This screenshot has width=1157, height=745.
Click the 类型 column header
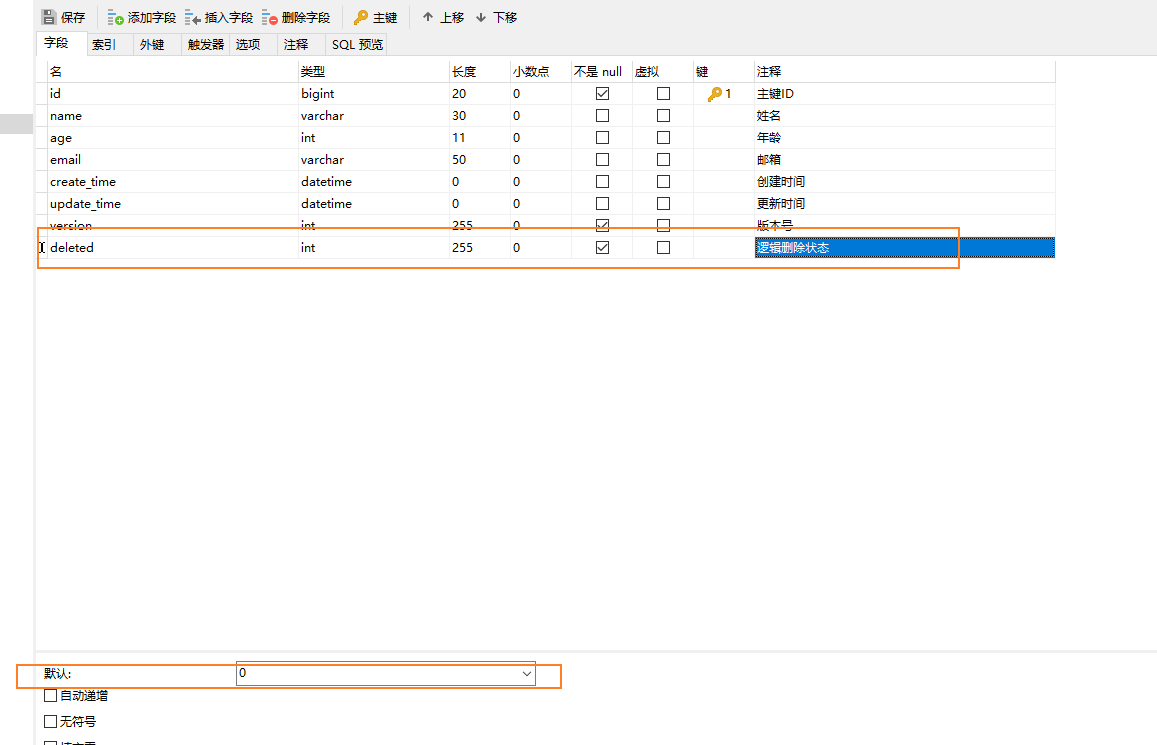(374, 72)
